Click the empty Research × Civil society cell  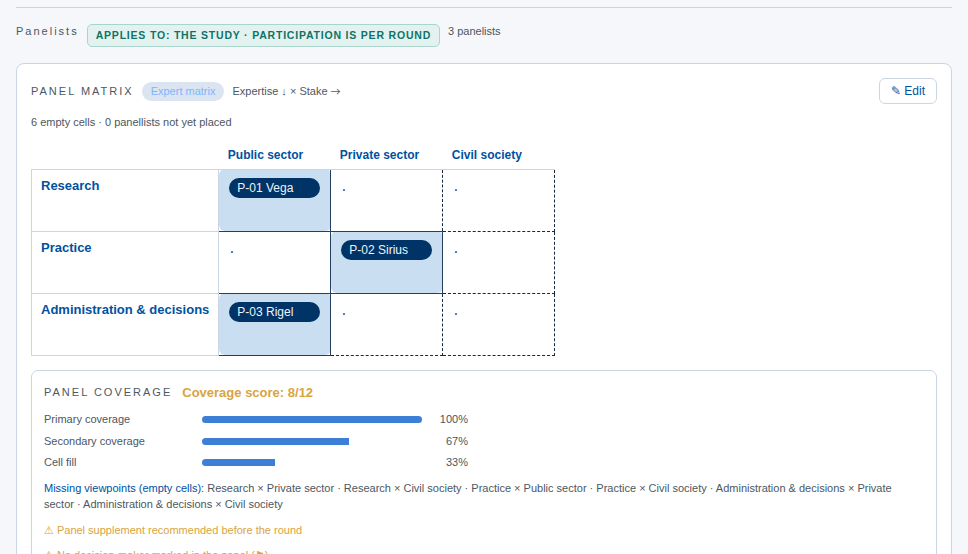coord(498,201)
